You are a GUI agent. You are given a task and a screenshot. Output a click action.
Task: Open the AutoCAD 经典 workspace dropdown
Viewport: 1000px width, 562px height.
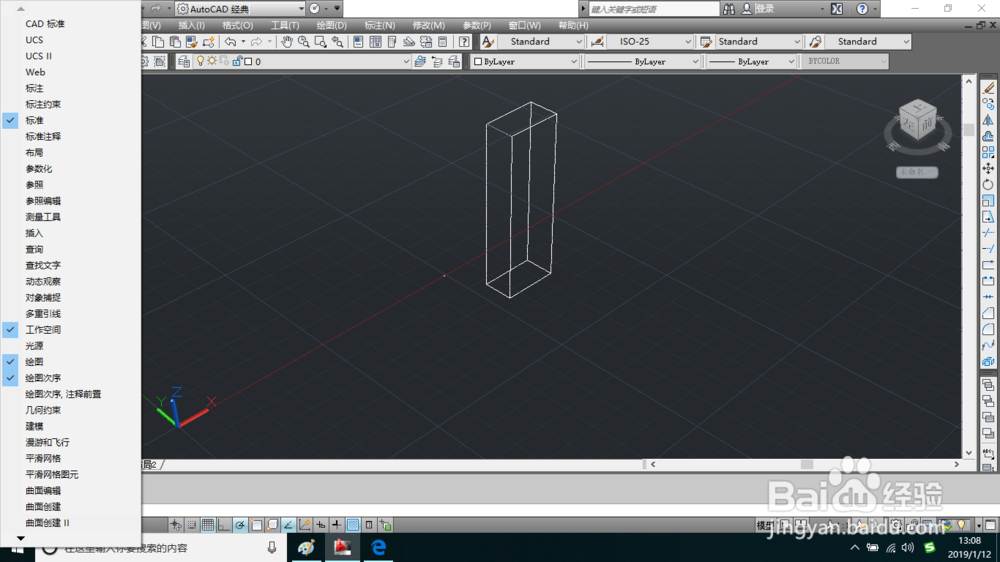click(240, 9)
